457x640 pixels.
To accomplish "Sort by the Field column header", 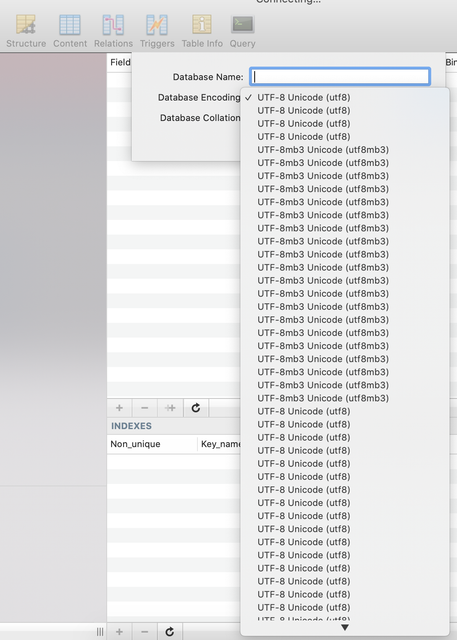I will 120,62.
